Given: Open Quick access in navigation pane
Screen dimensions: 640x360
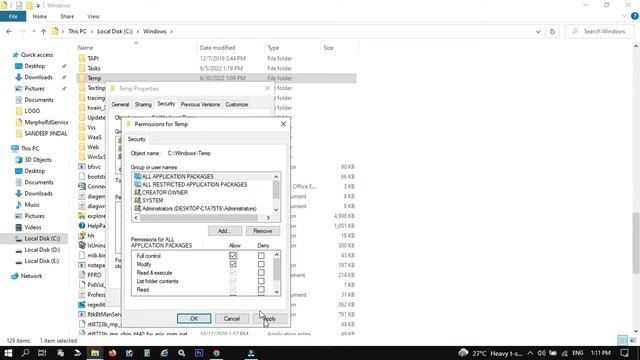Looking at the screenshot, I should tap(37, 55).
